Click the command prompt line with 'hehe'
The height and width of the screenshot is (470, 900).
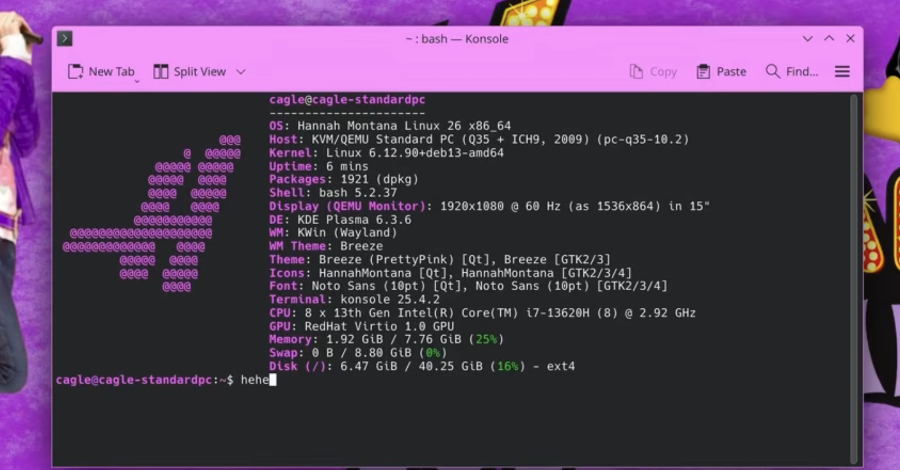tap(166, 380)
